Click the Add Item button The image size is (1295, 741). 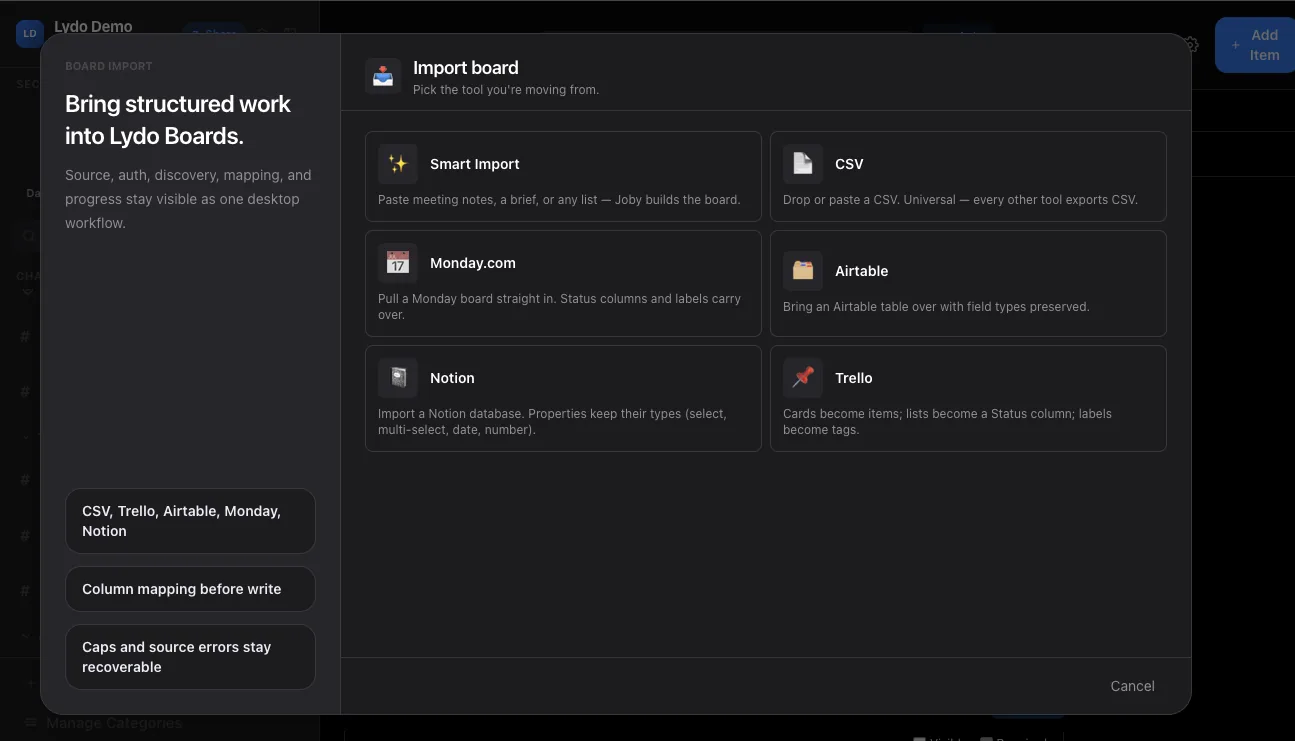(1254, 45)
